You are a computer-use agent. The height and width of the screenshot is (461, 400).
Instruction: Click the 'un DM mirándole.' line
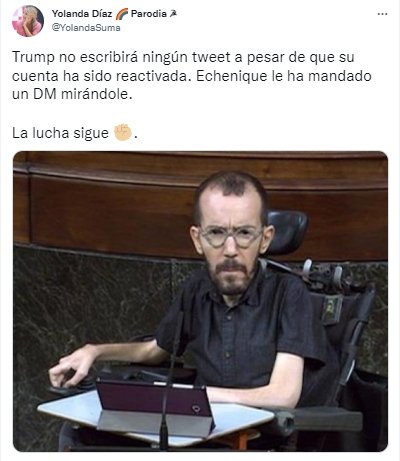(72, 94)
